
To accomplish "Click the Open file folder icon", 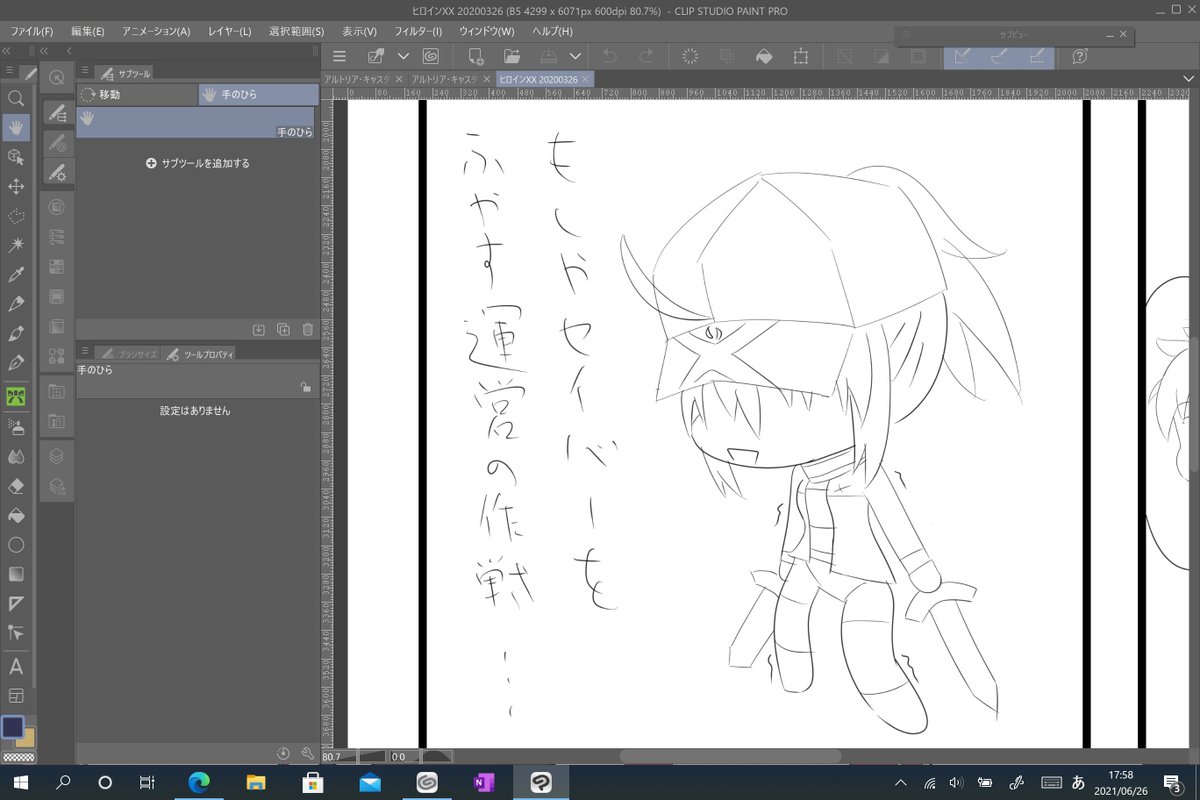I will coord(511,56).
